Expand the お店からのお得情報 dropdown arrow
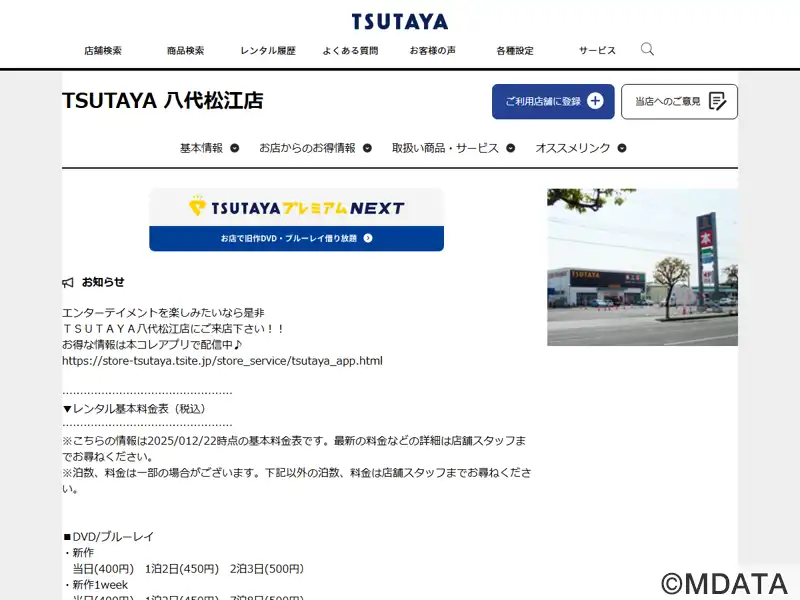800x600 pixels. [367, 148]
